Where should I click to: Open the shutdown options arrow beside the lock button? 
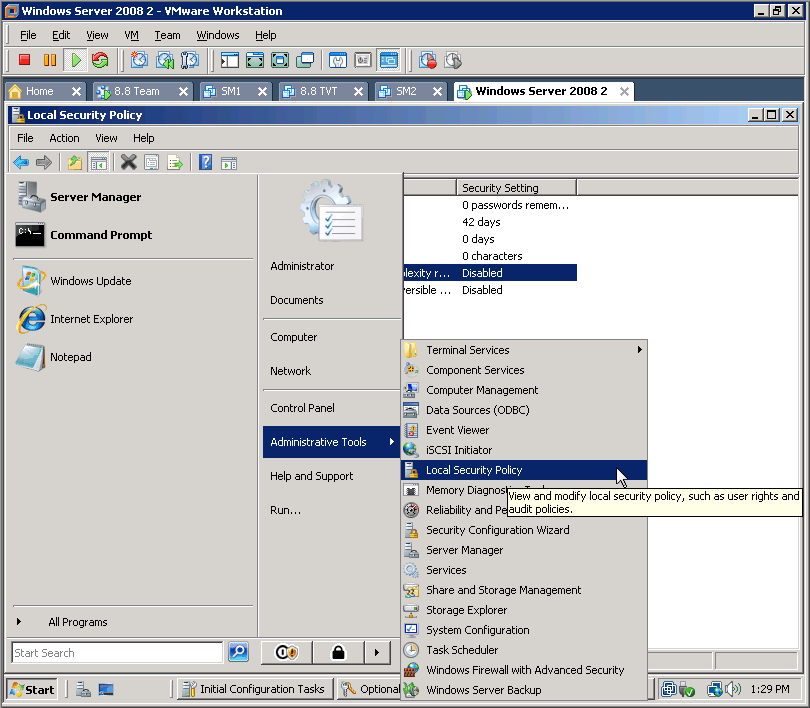click(x=377, y=652)
